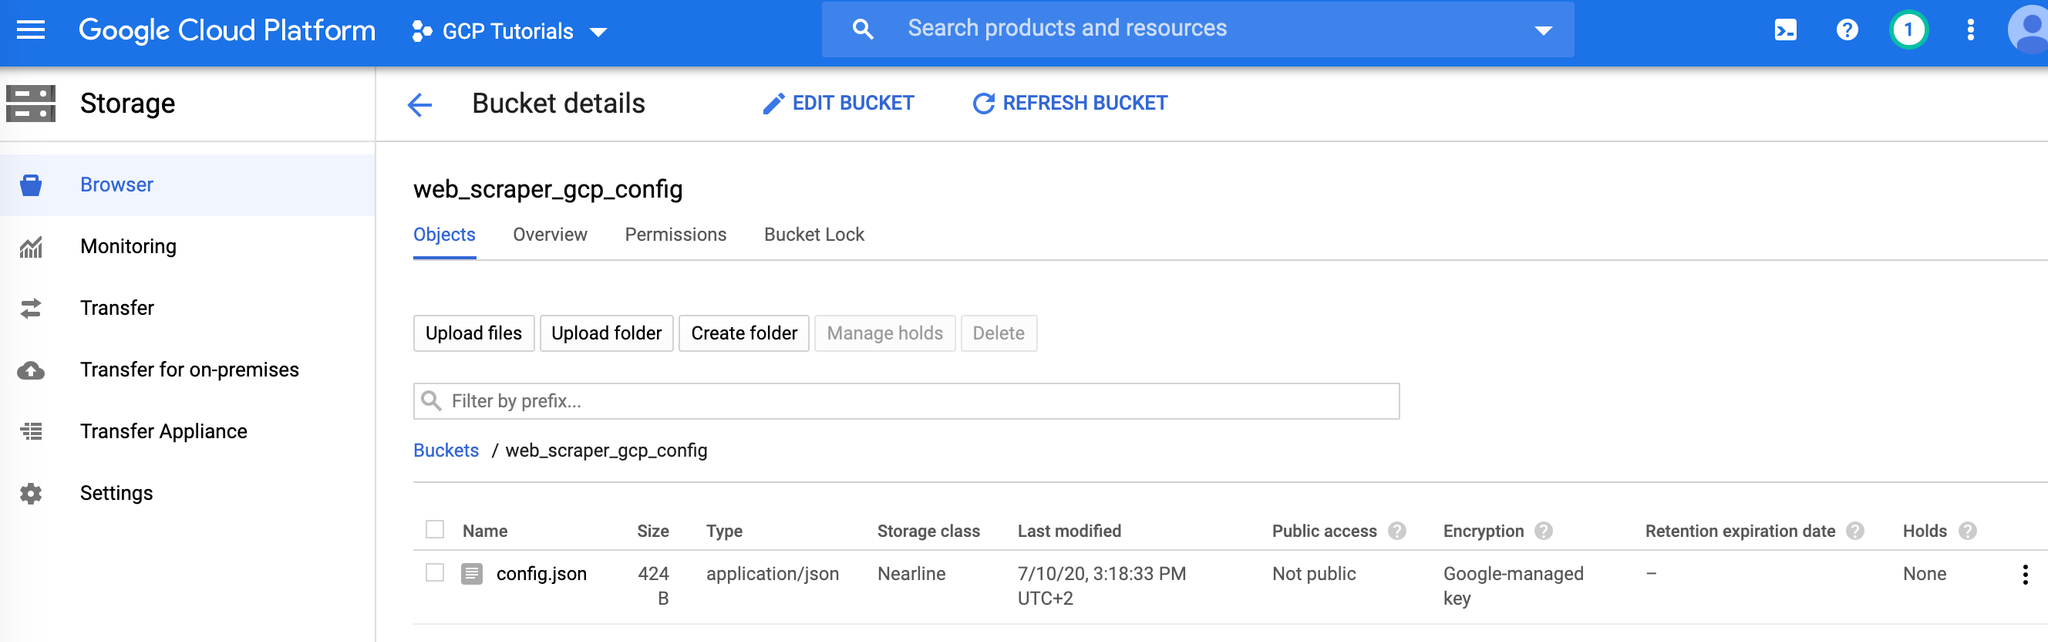Open the help question mark icon
Screen dimensions: 2048x642
click(1847, 30)
